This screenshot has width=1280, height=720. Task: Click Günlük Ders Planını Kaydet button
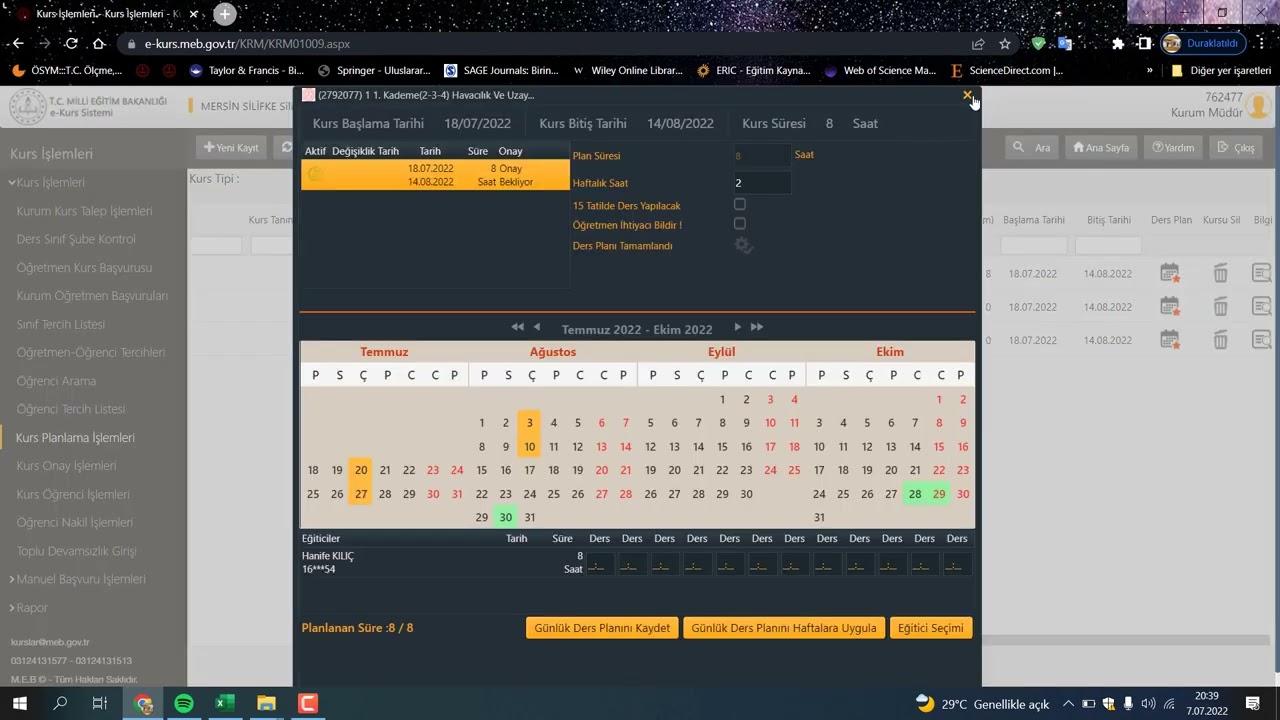pos(602,628)
